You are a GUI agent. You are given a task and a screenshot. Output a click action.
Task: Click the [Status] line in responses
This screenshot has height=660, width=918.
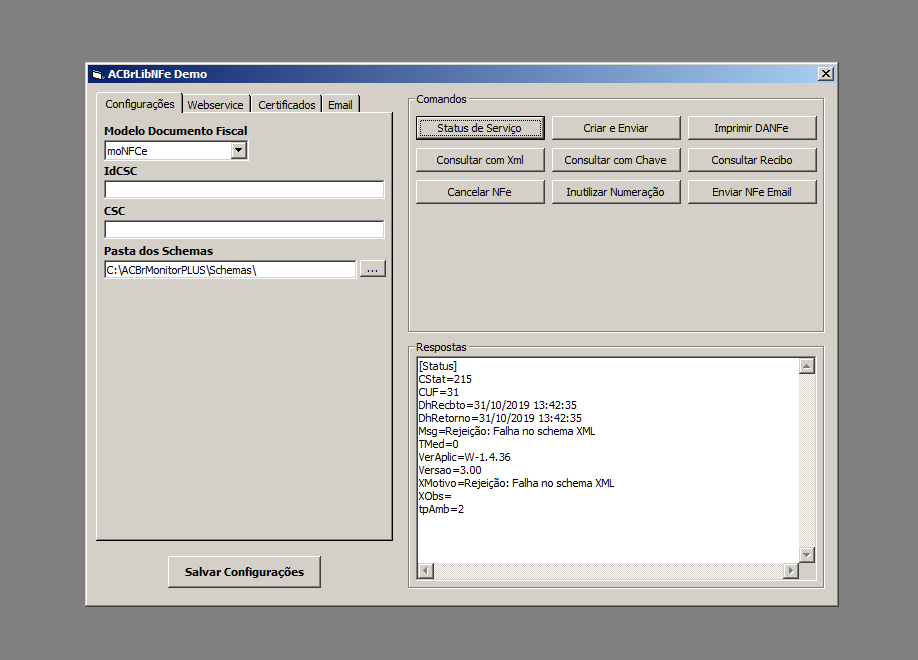437,366
